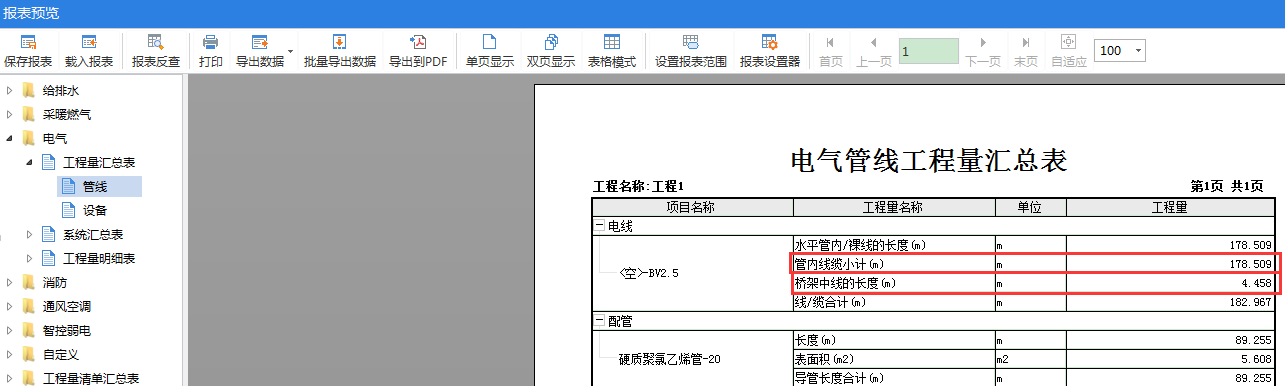
Task: Collapse the 电线 group in report
Action: click(600, 226)
